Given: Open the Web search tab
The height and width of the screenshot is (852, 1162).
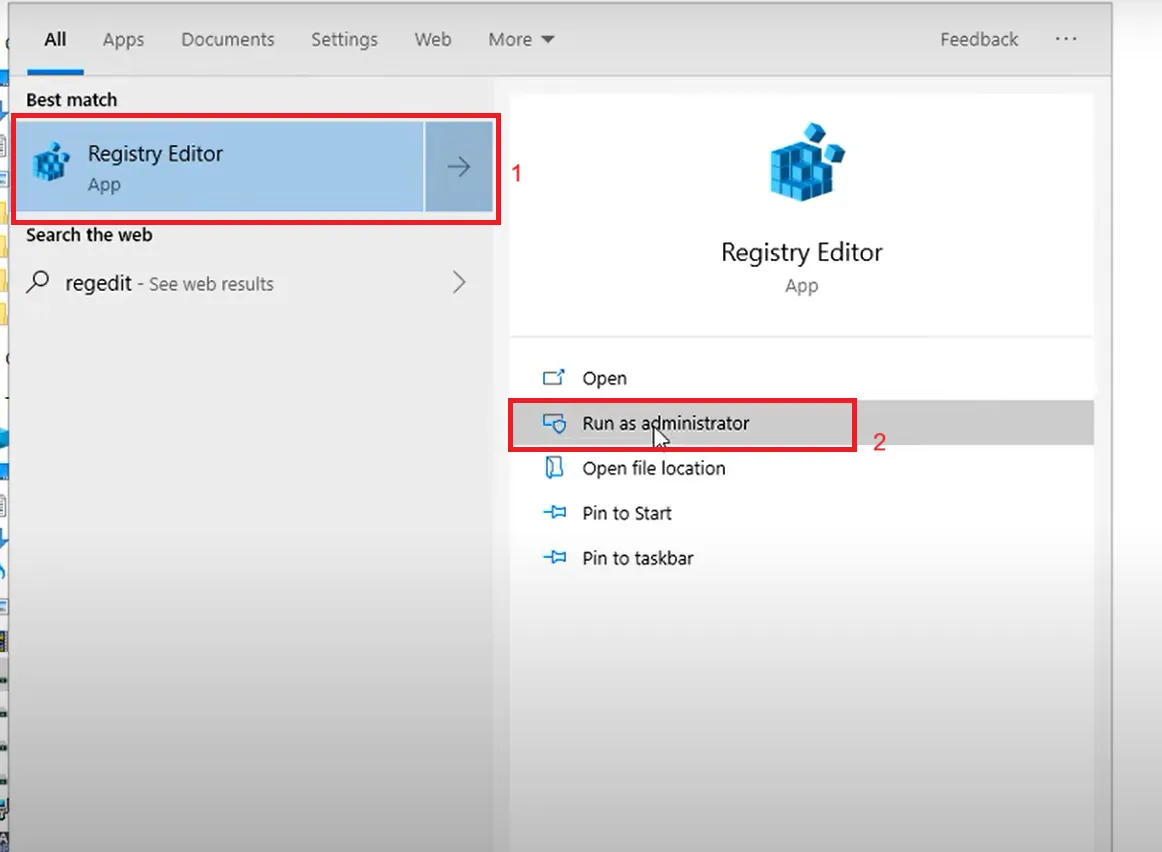Looking at the screenshot, I should tap(432, 39).
